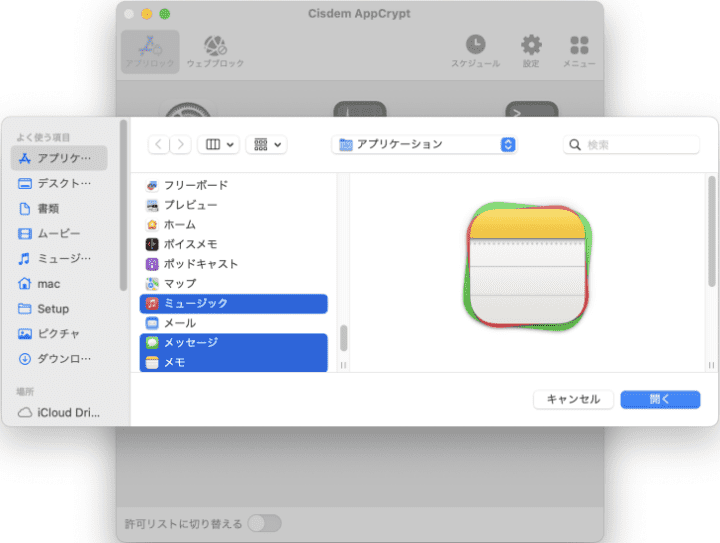The width and height of the screenshot is (720, 543).
Task: Click the search magnifier icon
Action: [575, 145]
